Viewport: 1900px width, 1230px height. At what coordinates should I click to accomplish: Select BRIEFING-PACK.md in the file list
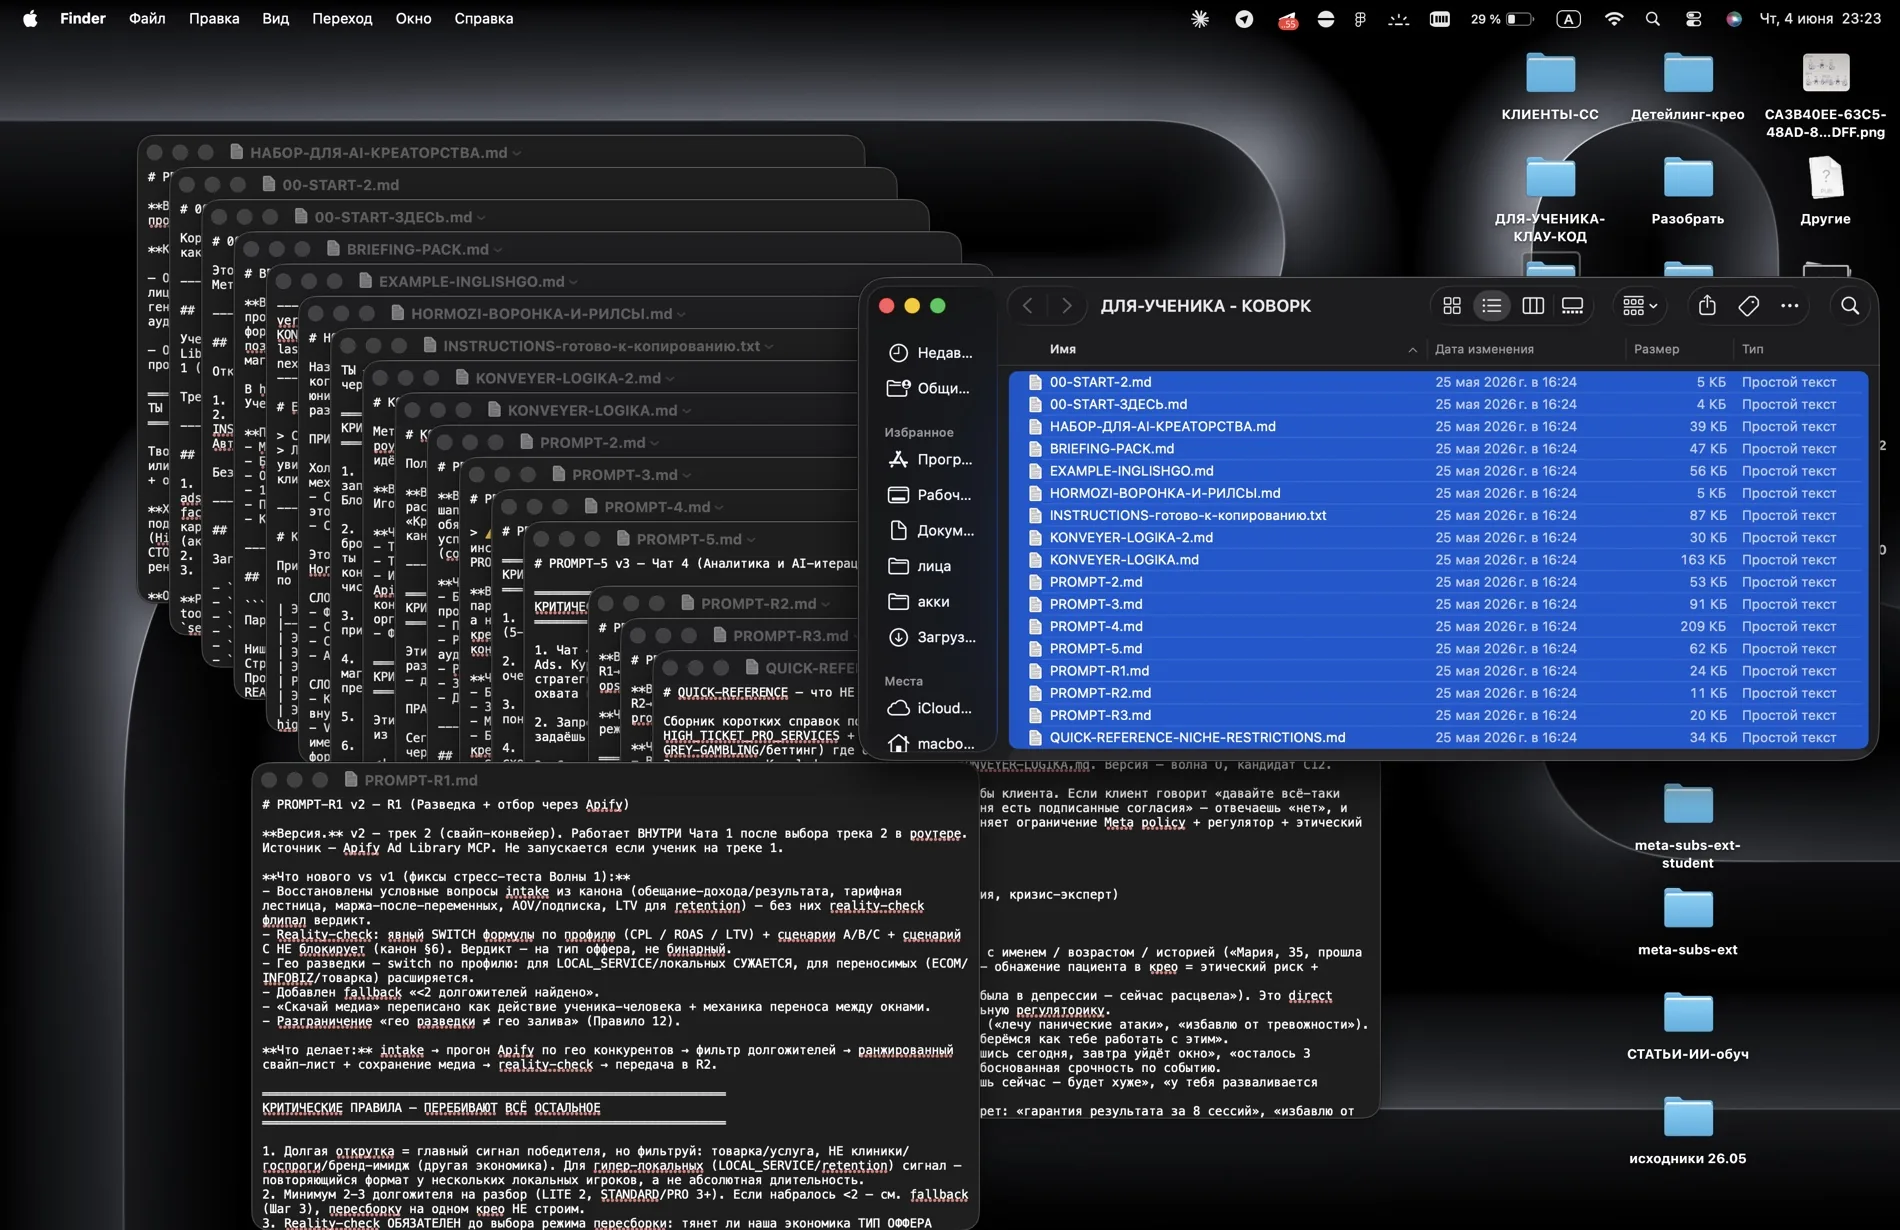pos(1438,449)
